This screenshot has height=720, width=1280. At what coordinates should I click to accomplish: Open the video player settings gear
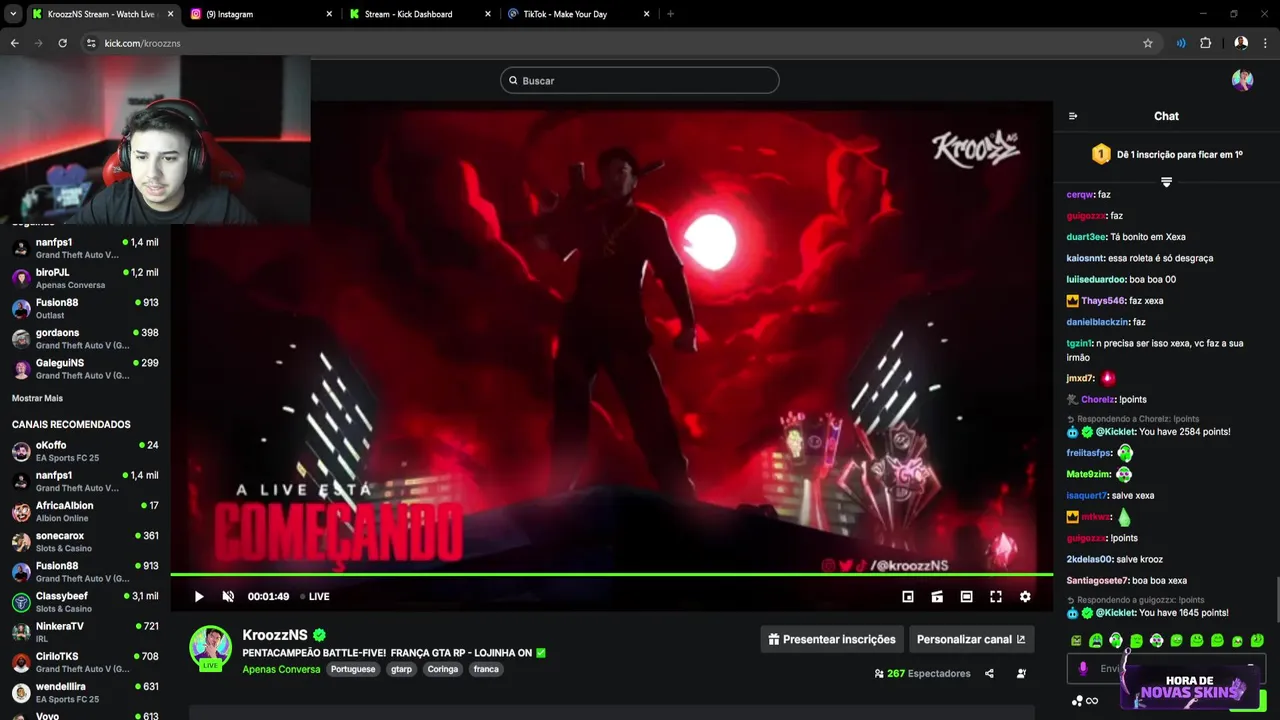pyautogui.click(x=1025, y=597)
